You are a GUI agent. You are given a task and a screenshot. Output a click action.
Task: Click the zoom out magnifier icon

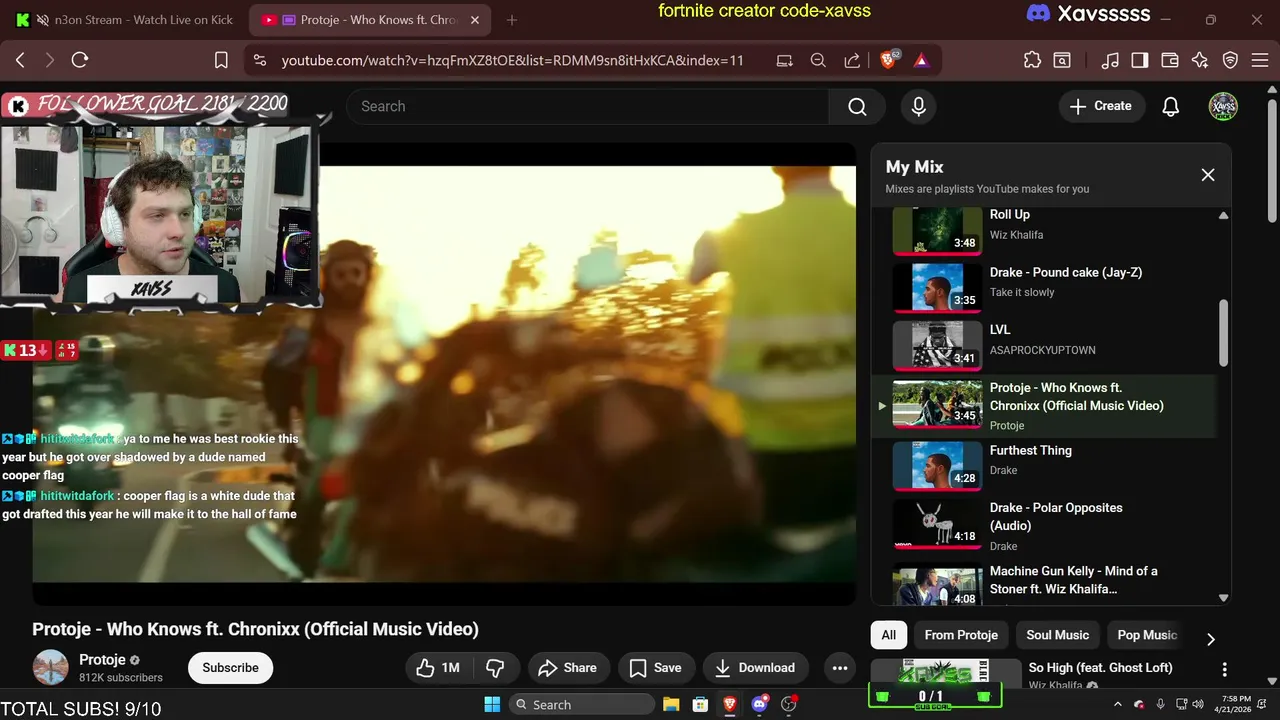[x=818, y=60]
